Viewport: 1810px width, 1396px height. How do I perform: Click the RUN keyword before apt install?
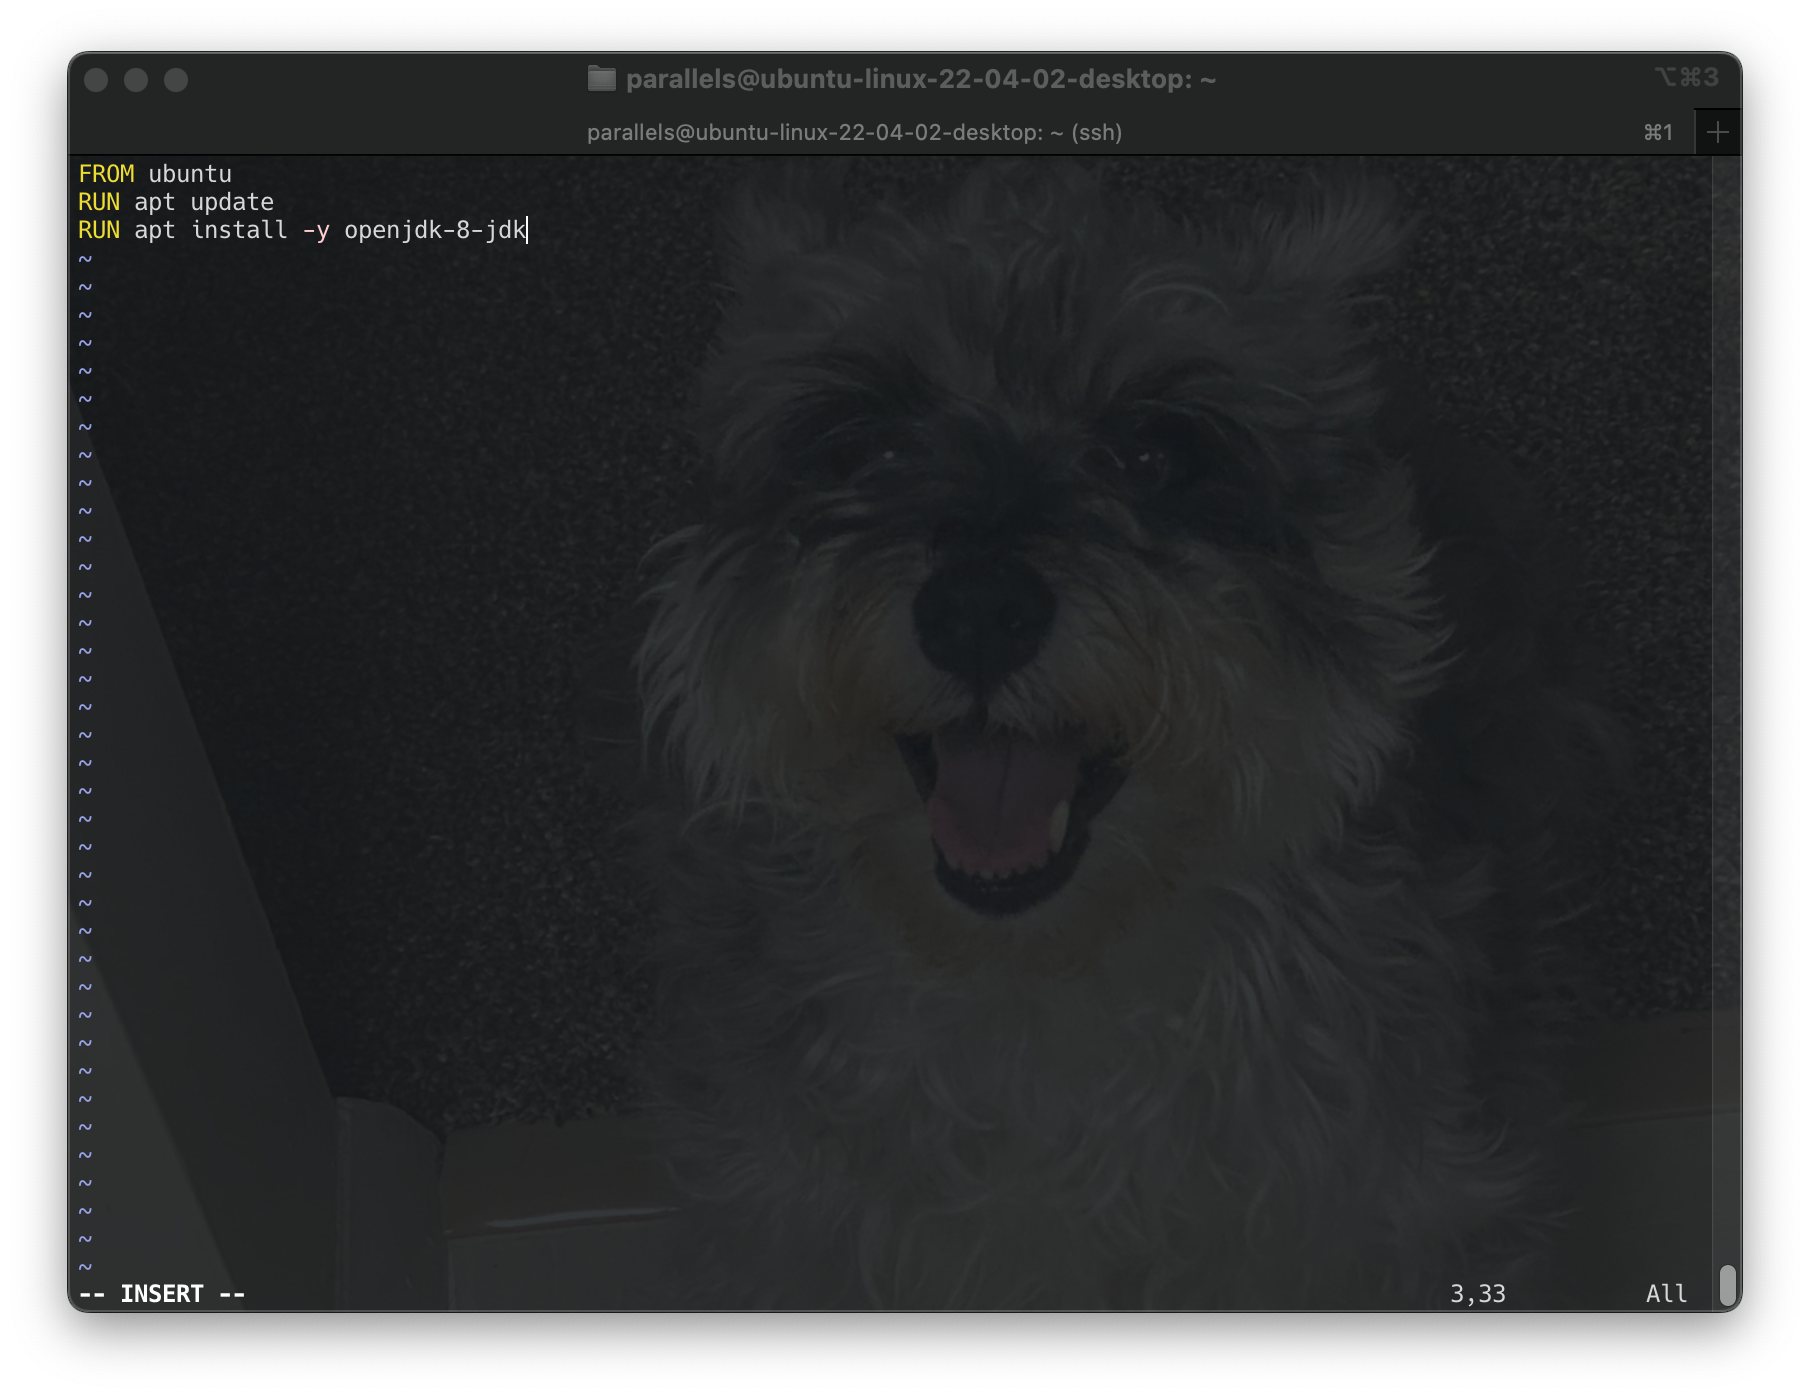[99, 231]
